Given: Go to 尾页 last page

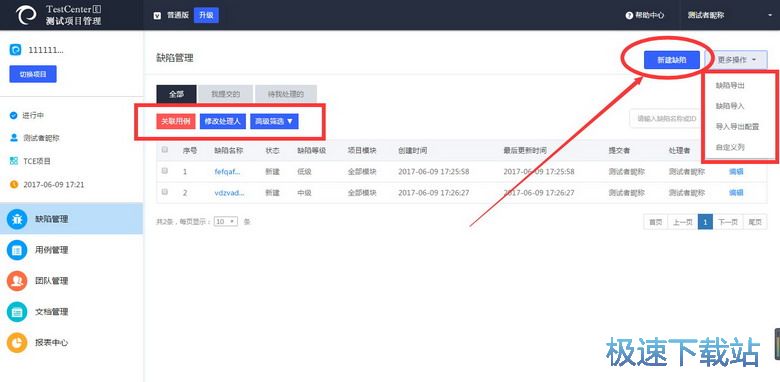Looking at the screenshot, I should (x=755, y=222).
